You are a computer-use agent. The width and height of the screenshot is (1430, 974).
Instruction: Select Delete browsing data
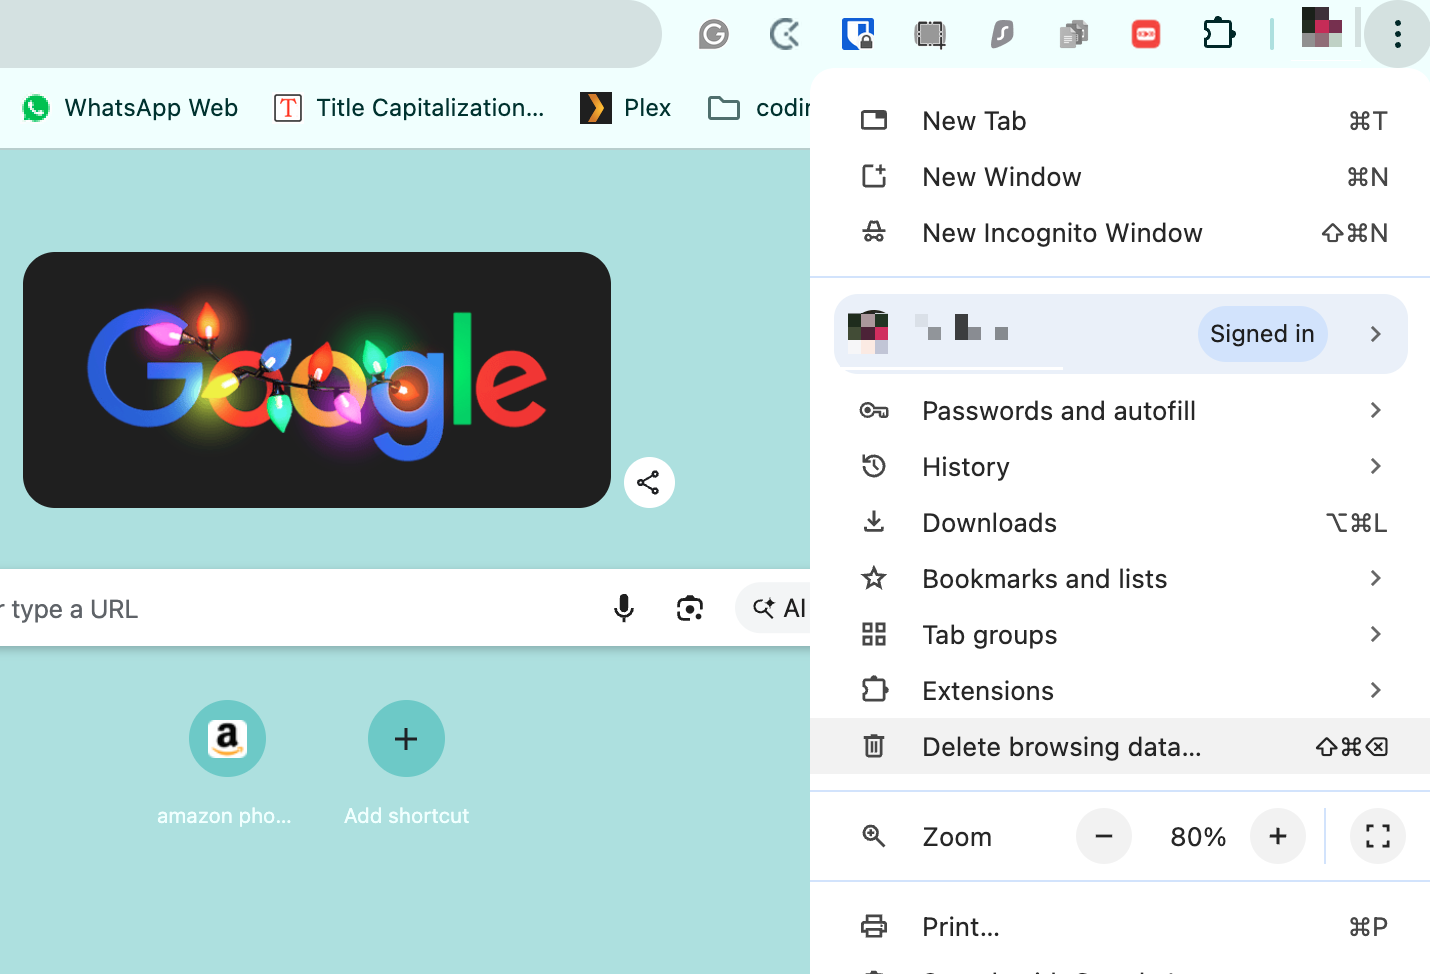tap(1062, 746)
